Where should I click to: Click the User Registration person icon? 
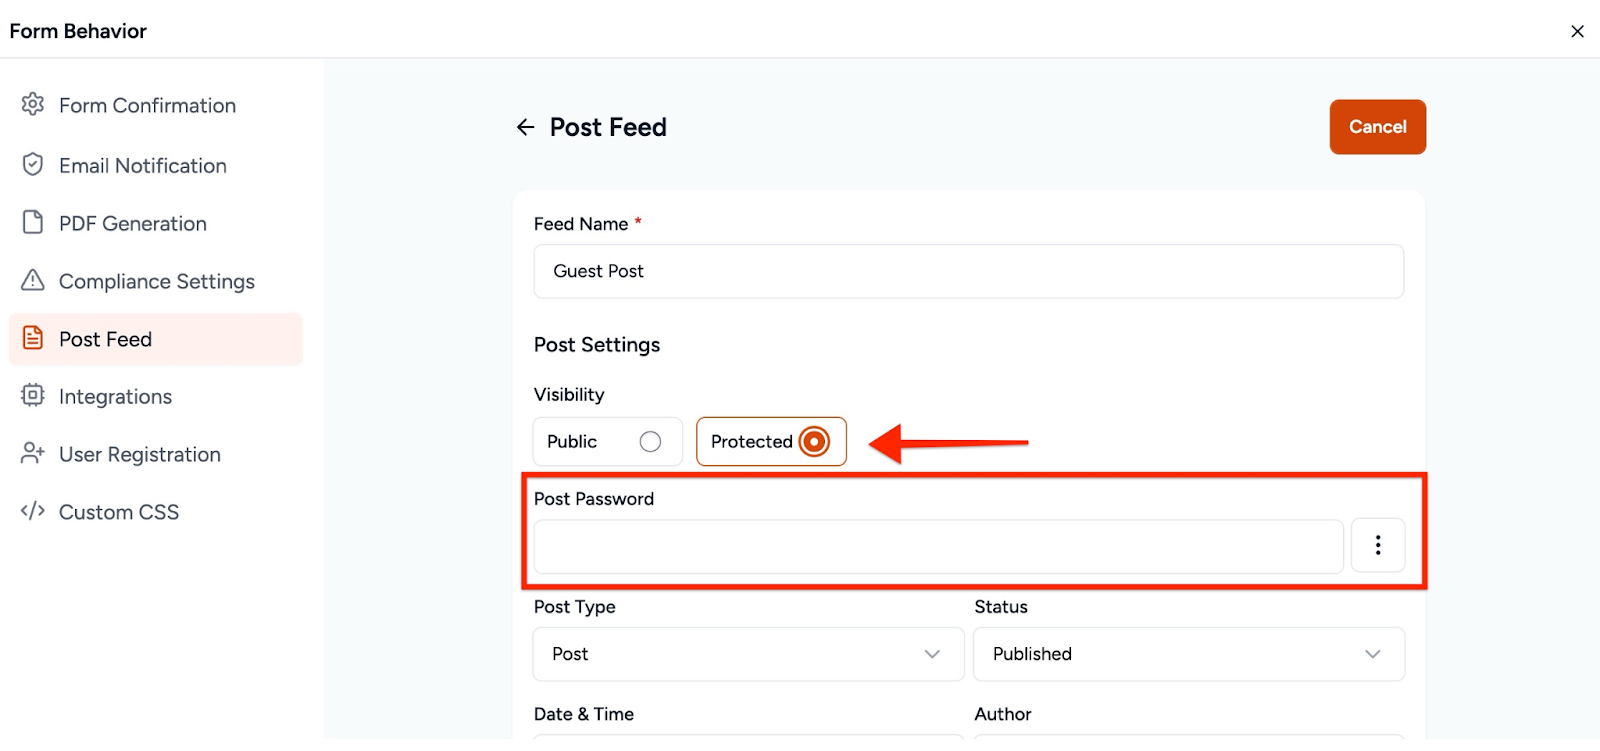click(x=33, y=453)
